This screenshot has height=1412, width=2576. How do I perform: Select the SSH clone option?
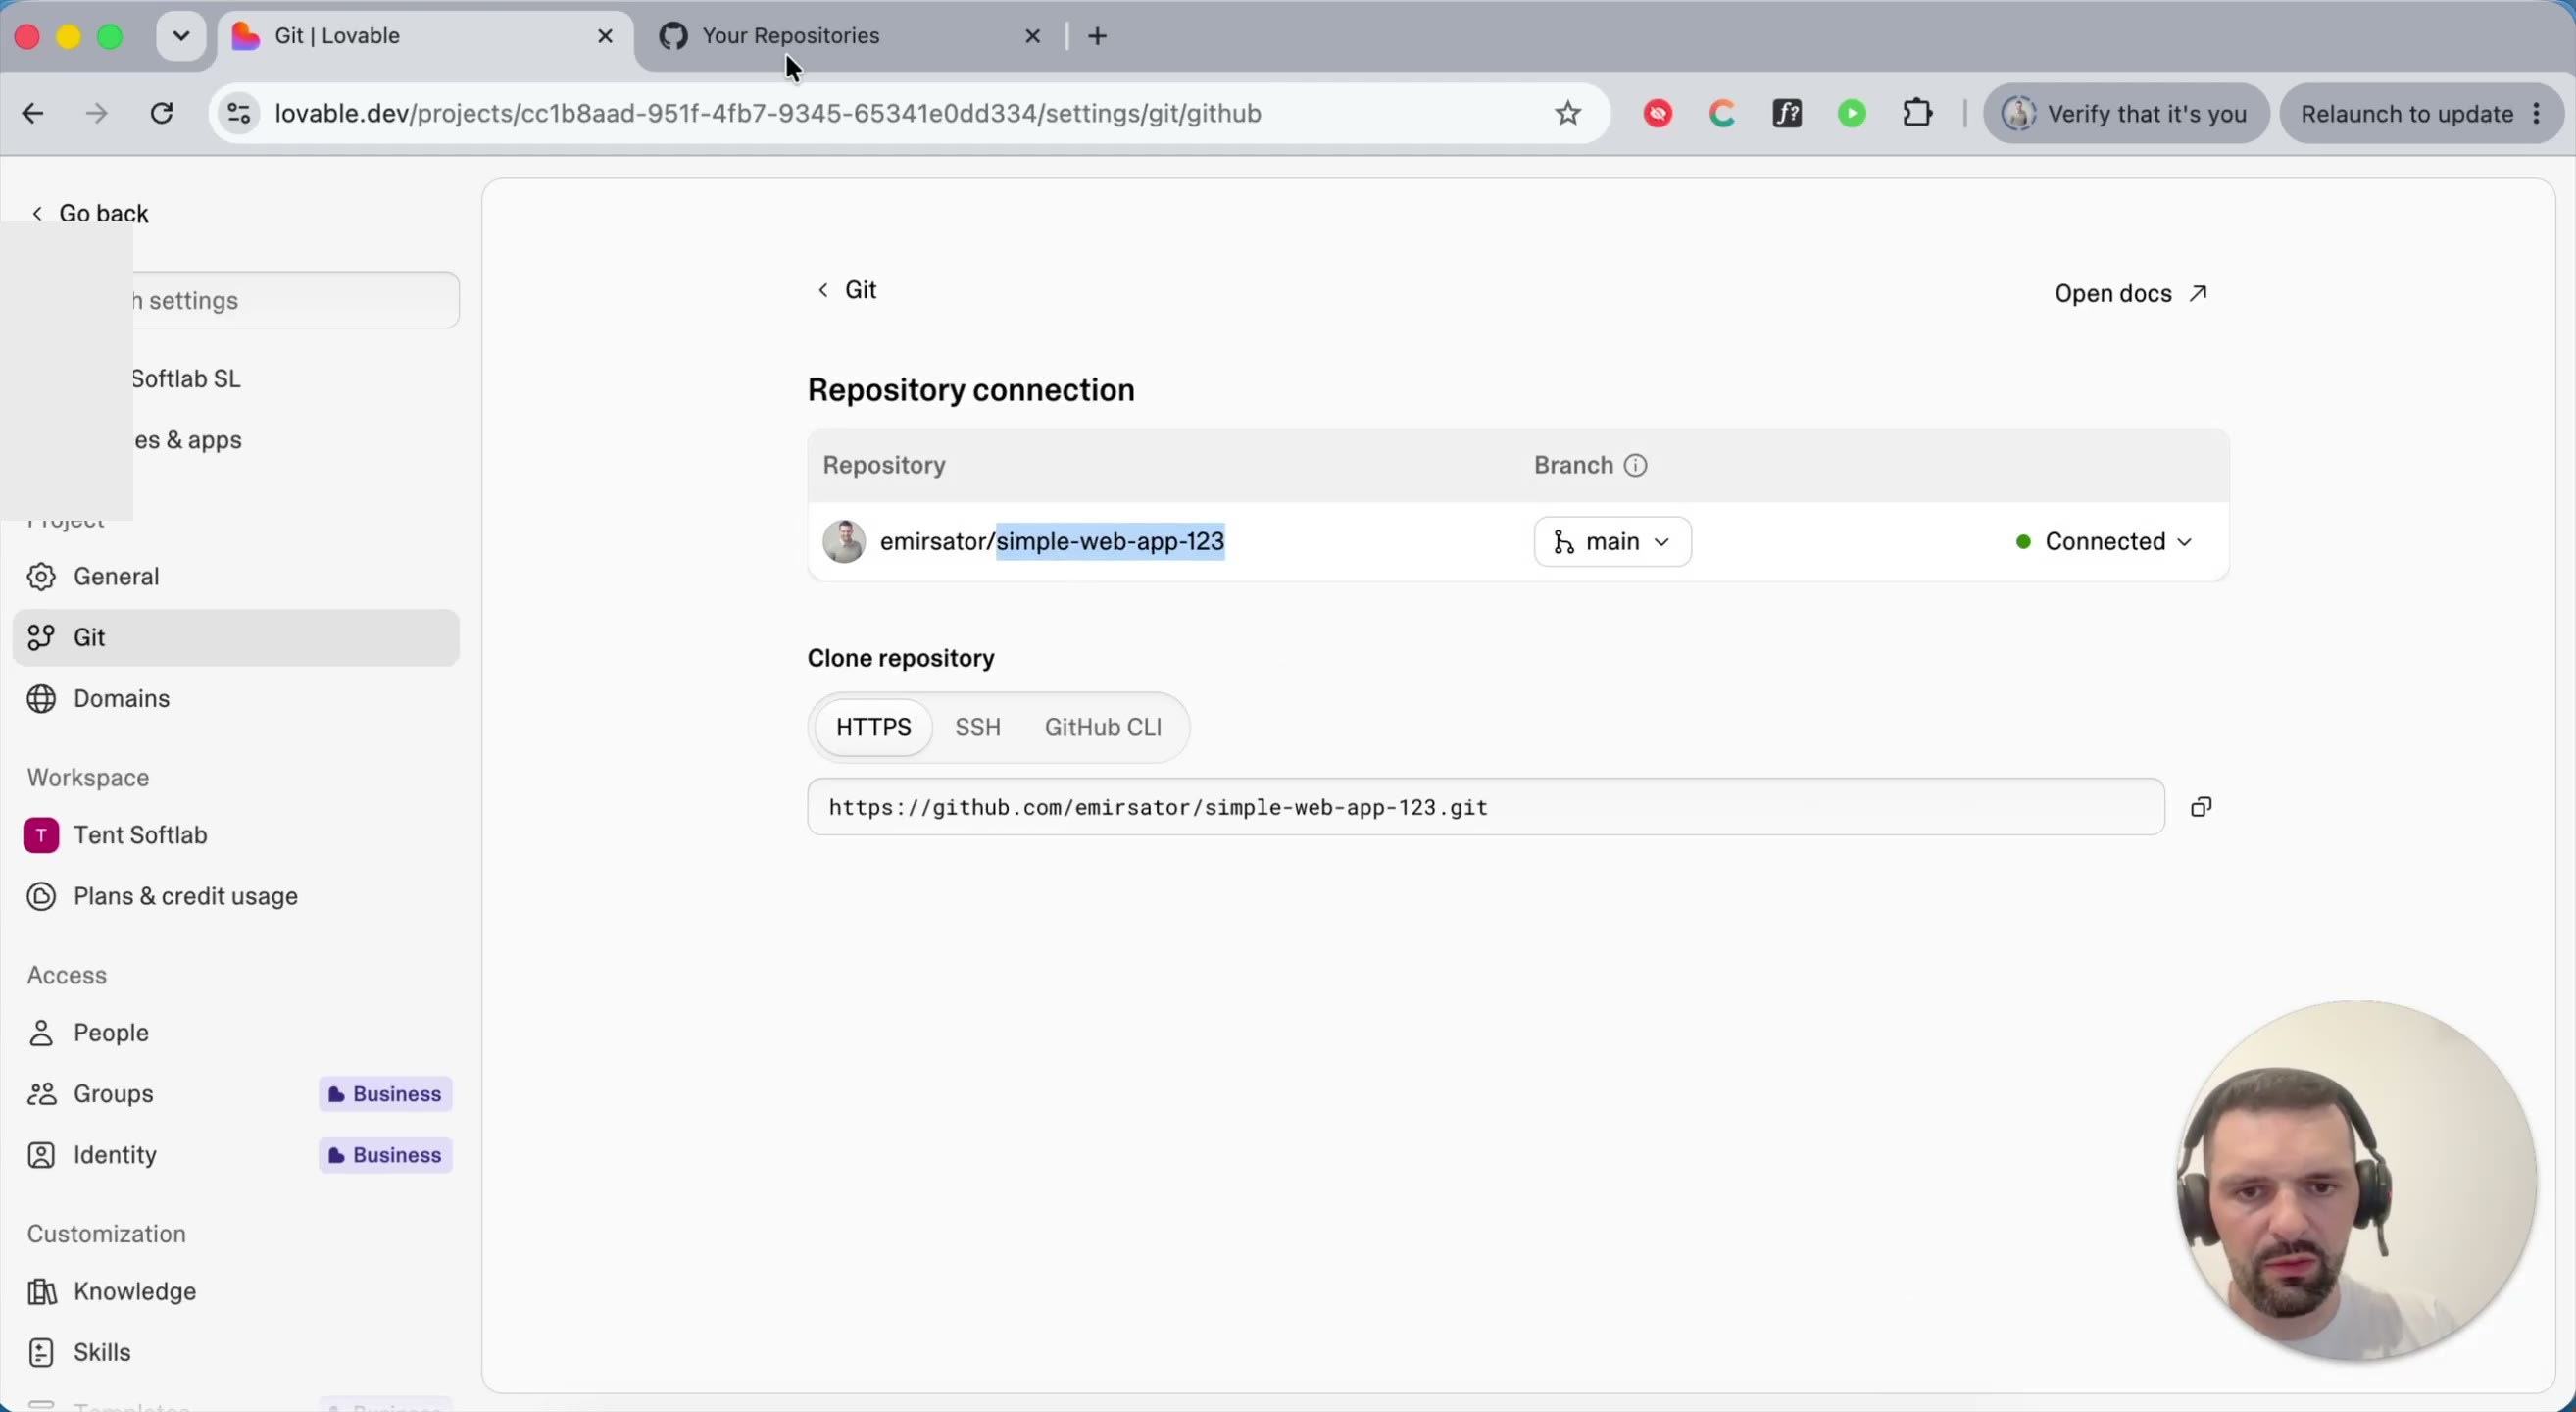tap(977, 727)
